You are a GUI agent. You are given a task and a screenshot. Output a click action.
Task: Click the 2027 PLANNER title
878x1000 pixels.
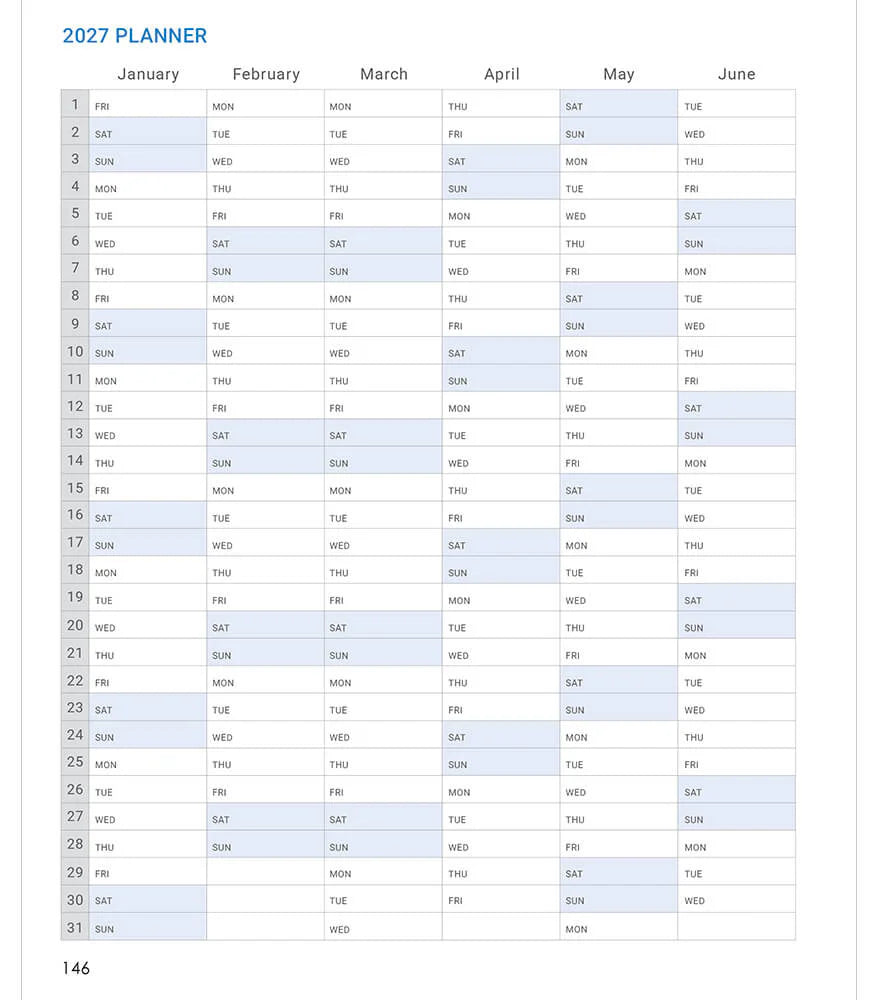(134, 36)
